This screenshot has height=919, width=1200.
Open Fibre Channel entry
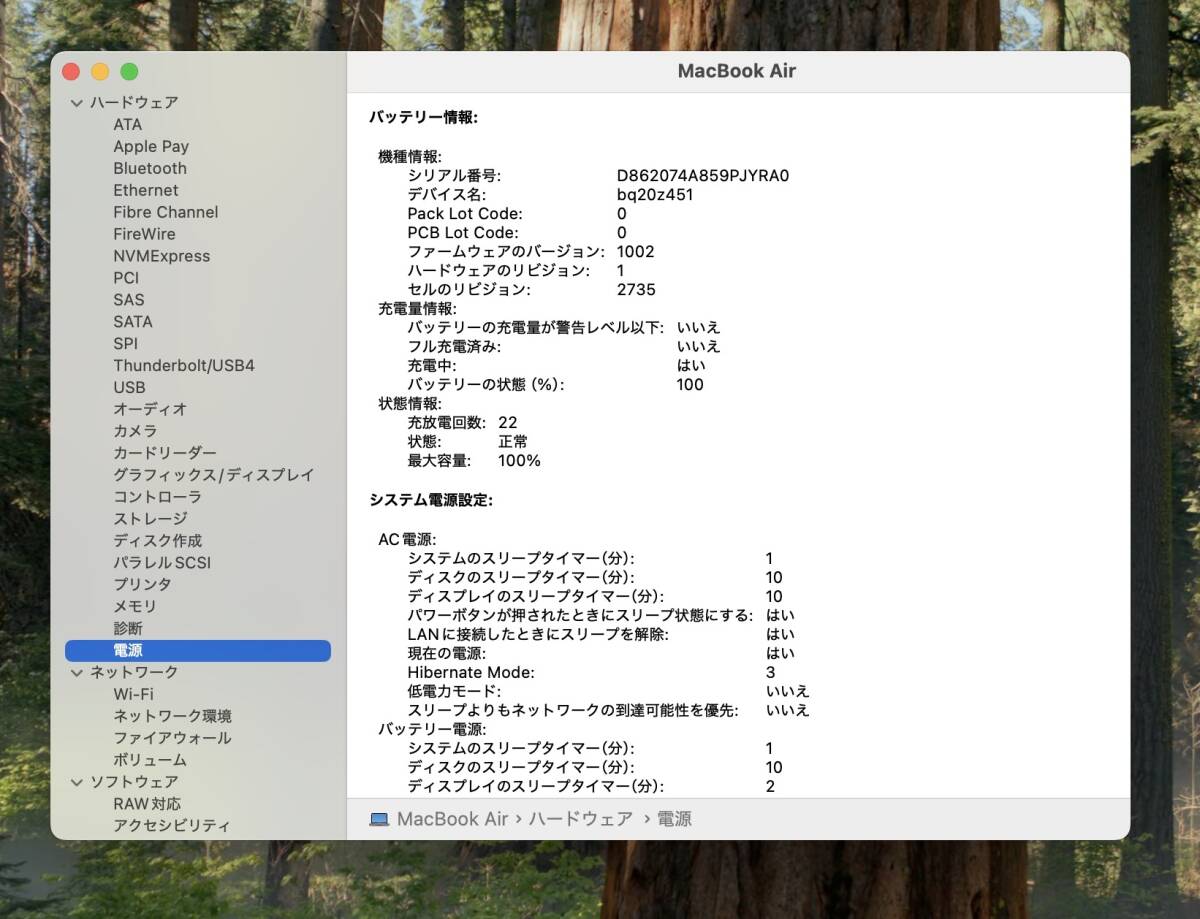click(166, 213)
